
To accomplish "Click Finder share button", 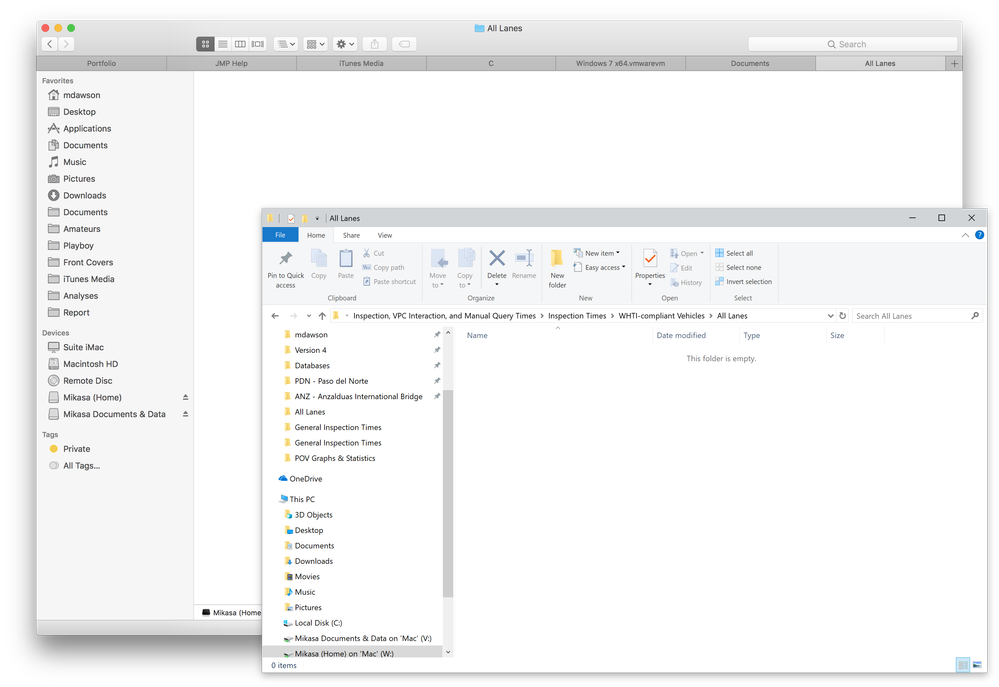I will pos(375,44).
